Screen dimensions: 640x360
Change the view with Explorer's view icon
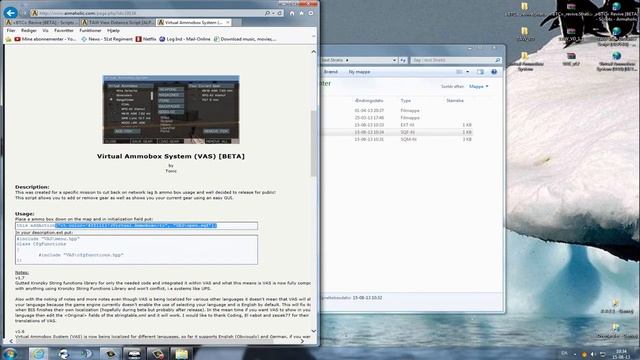460,72
